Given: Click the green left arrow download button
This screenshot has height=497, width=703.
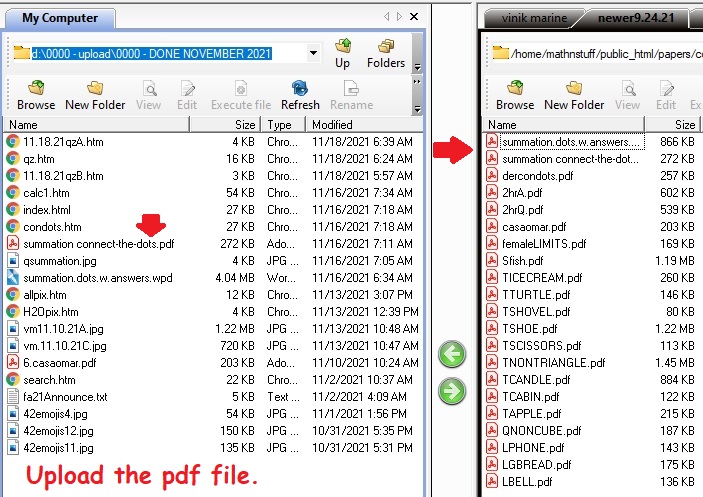Looking at the screenshot, I should pos(453,354).
